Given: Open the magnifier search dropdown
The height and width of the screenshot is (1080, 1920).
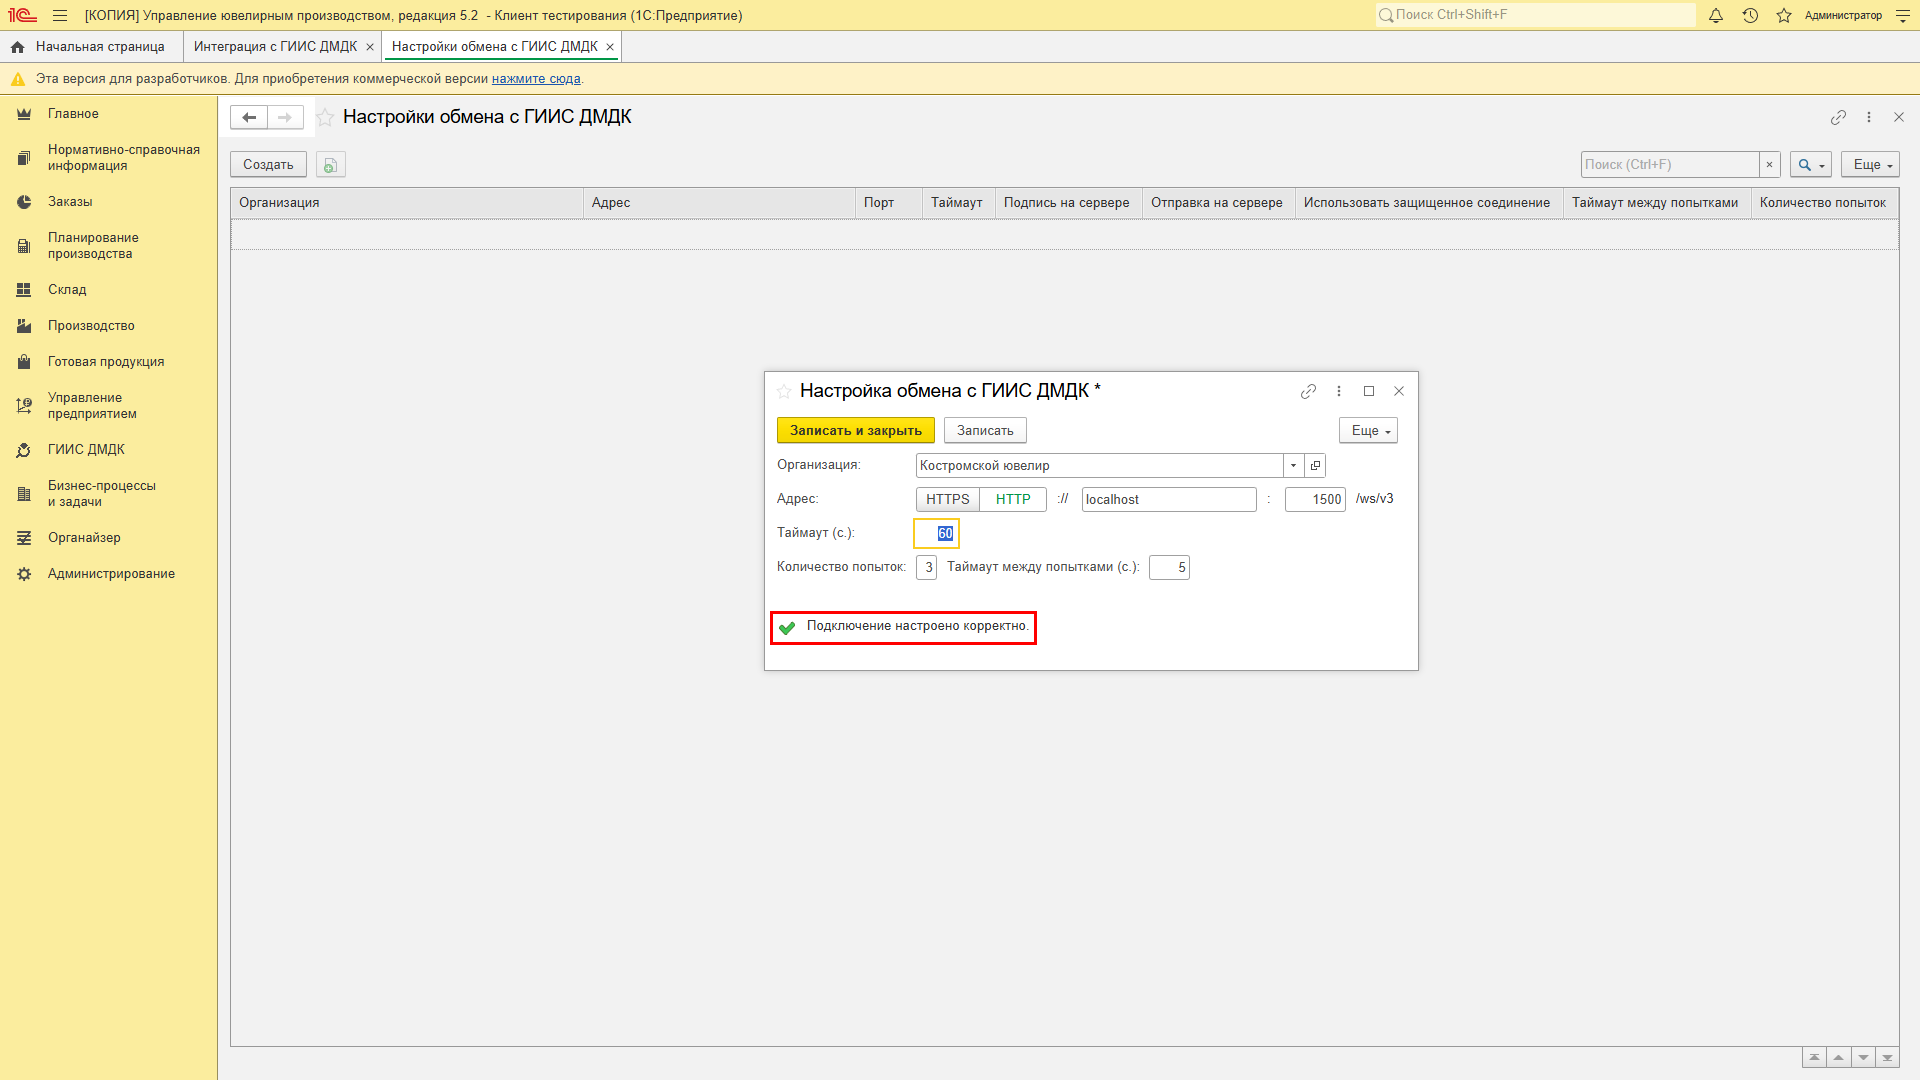Looking at the screenshot, I should coord(1811,165).
